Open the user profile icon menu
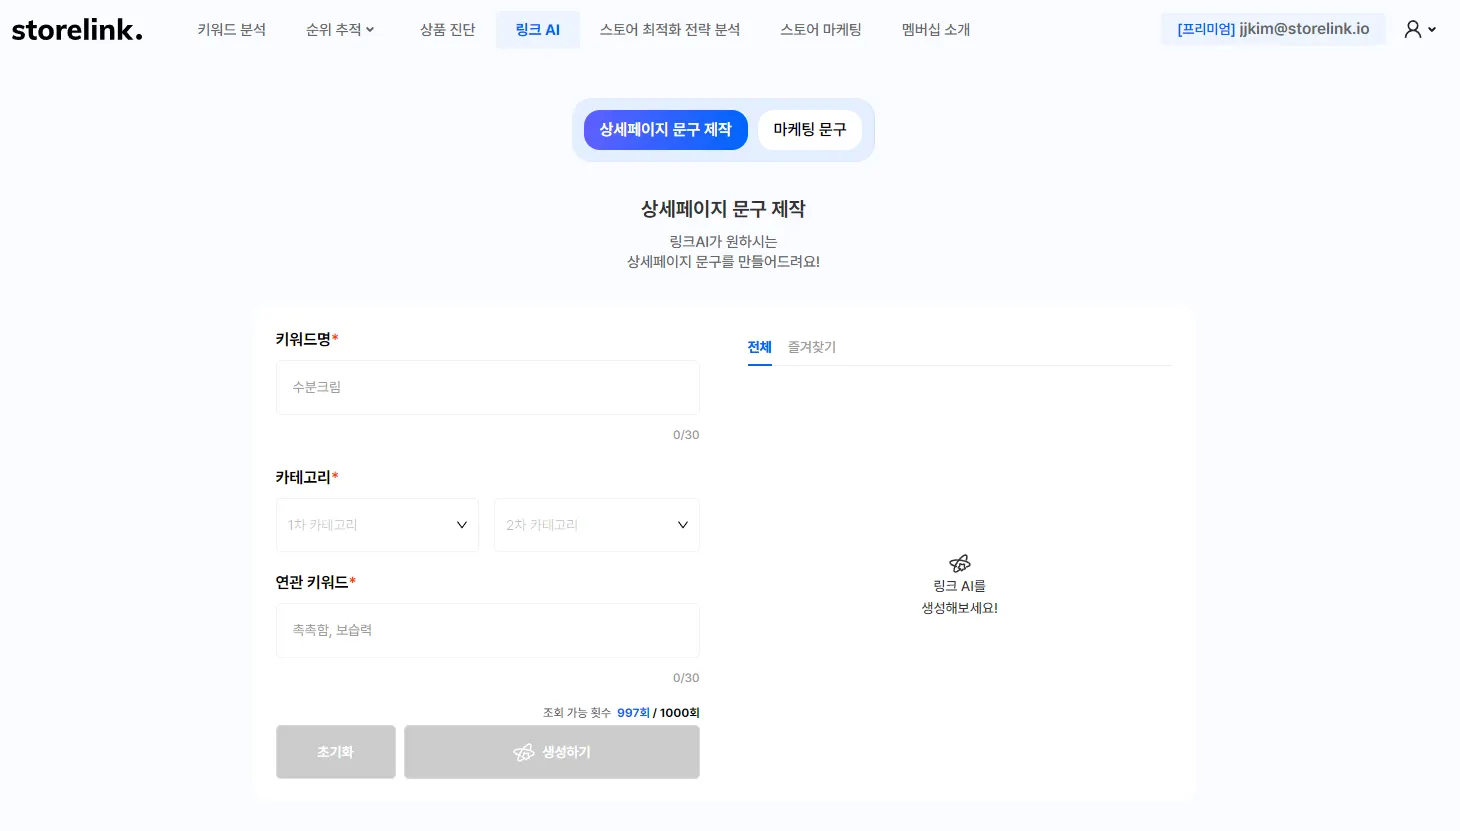This screenshot has width=1460, height=831. [x=1420, y=29]
